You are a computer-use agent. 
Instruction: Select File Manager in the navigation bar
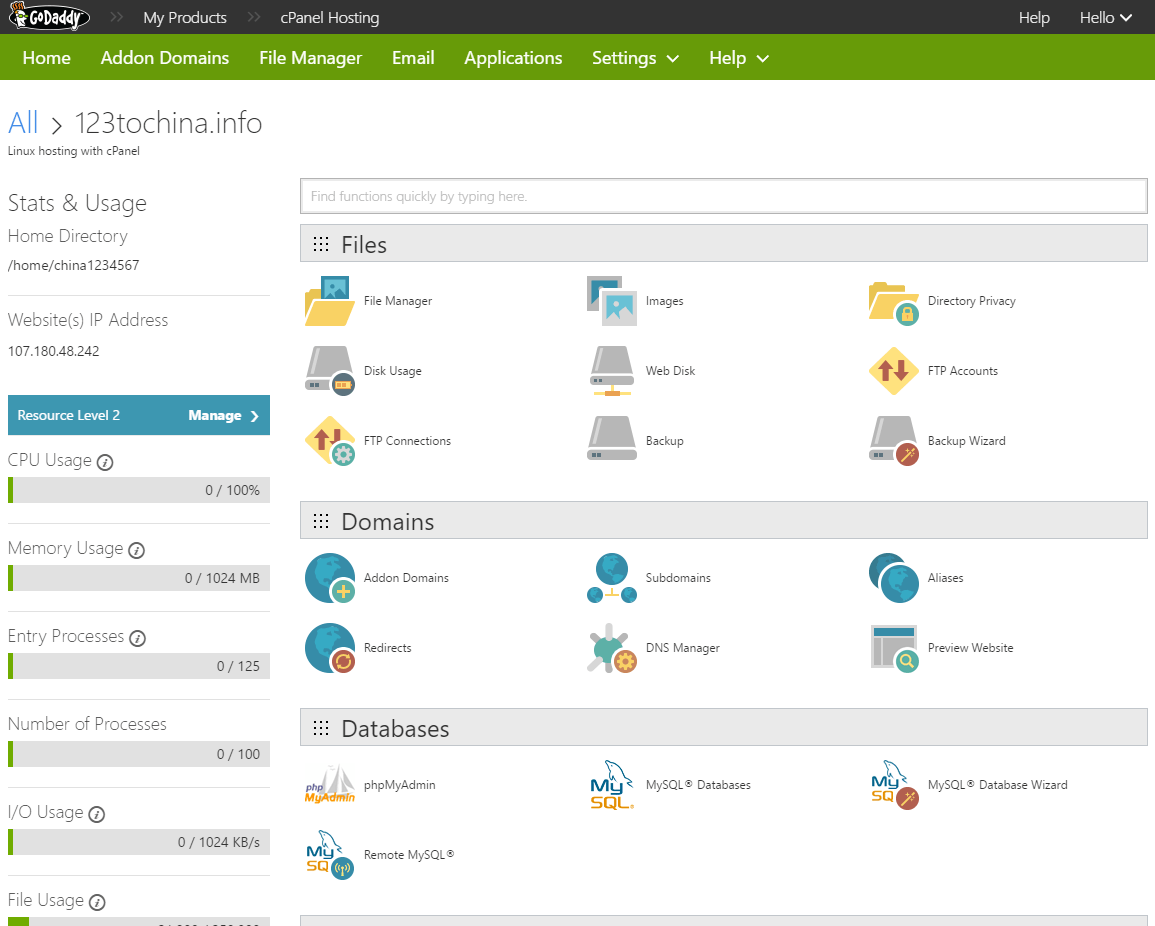pos(311,58)
